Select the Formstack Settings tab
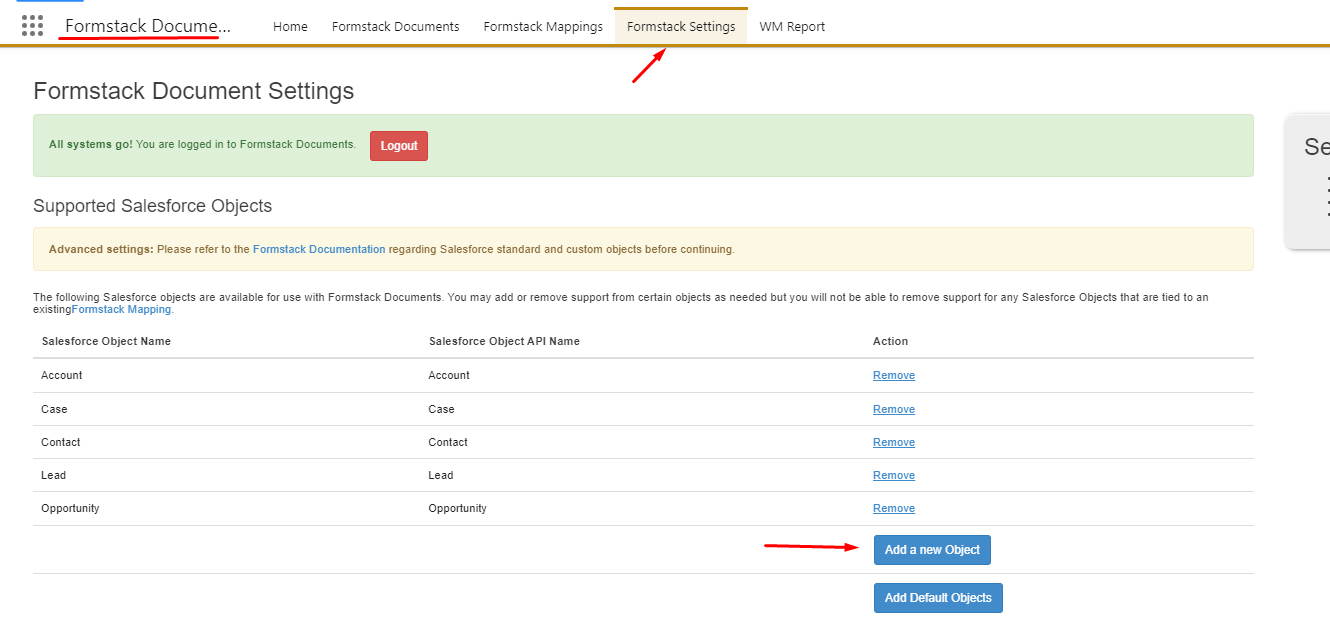The image size is (1330, 620). 681,27
